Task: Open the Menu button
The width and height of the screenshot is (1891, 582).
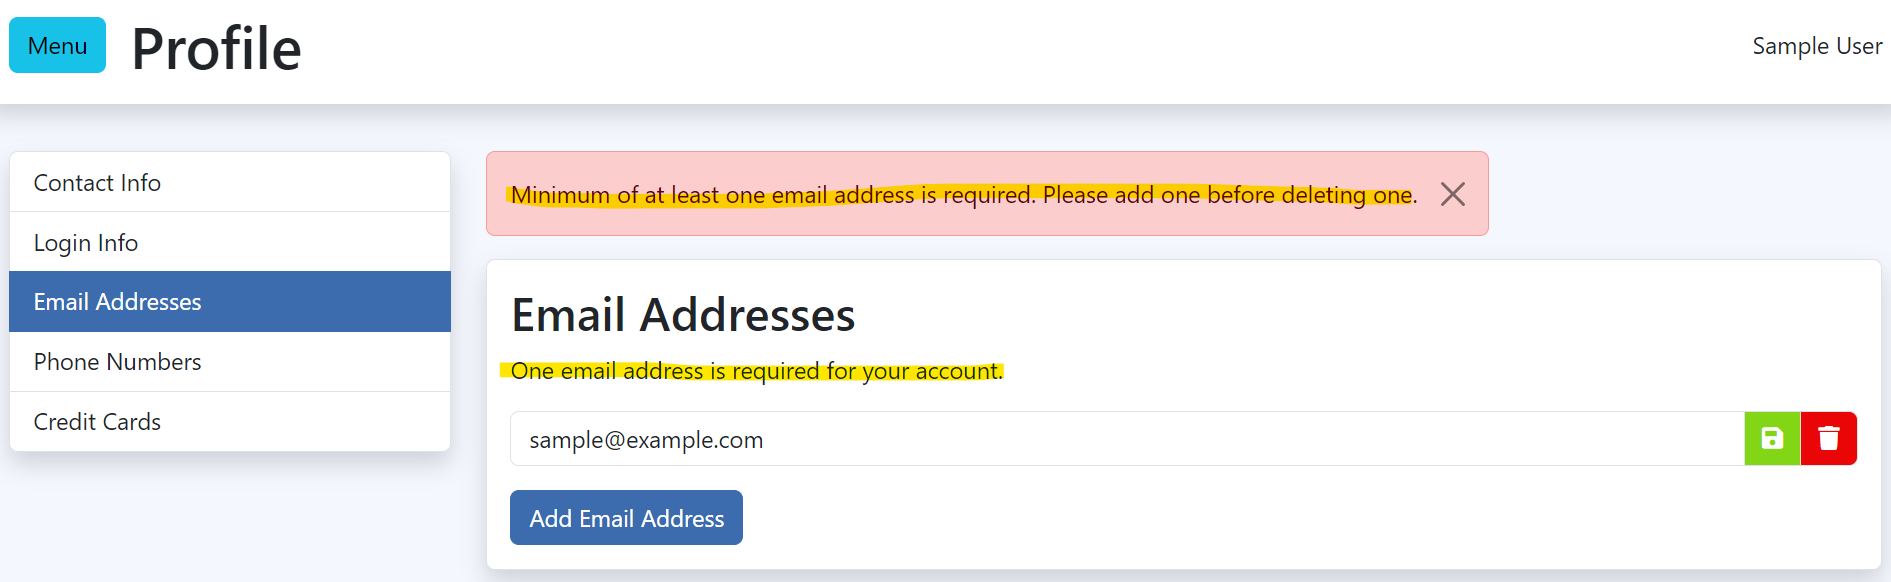Action: coord(57,46)
